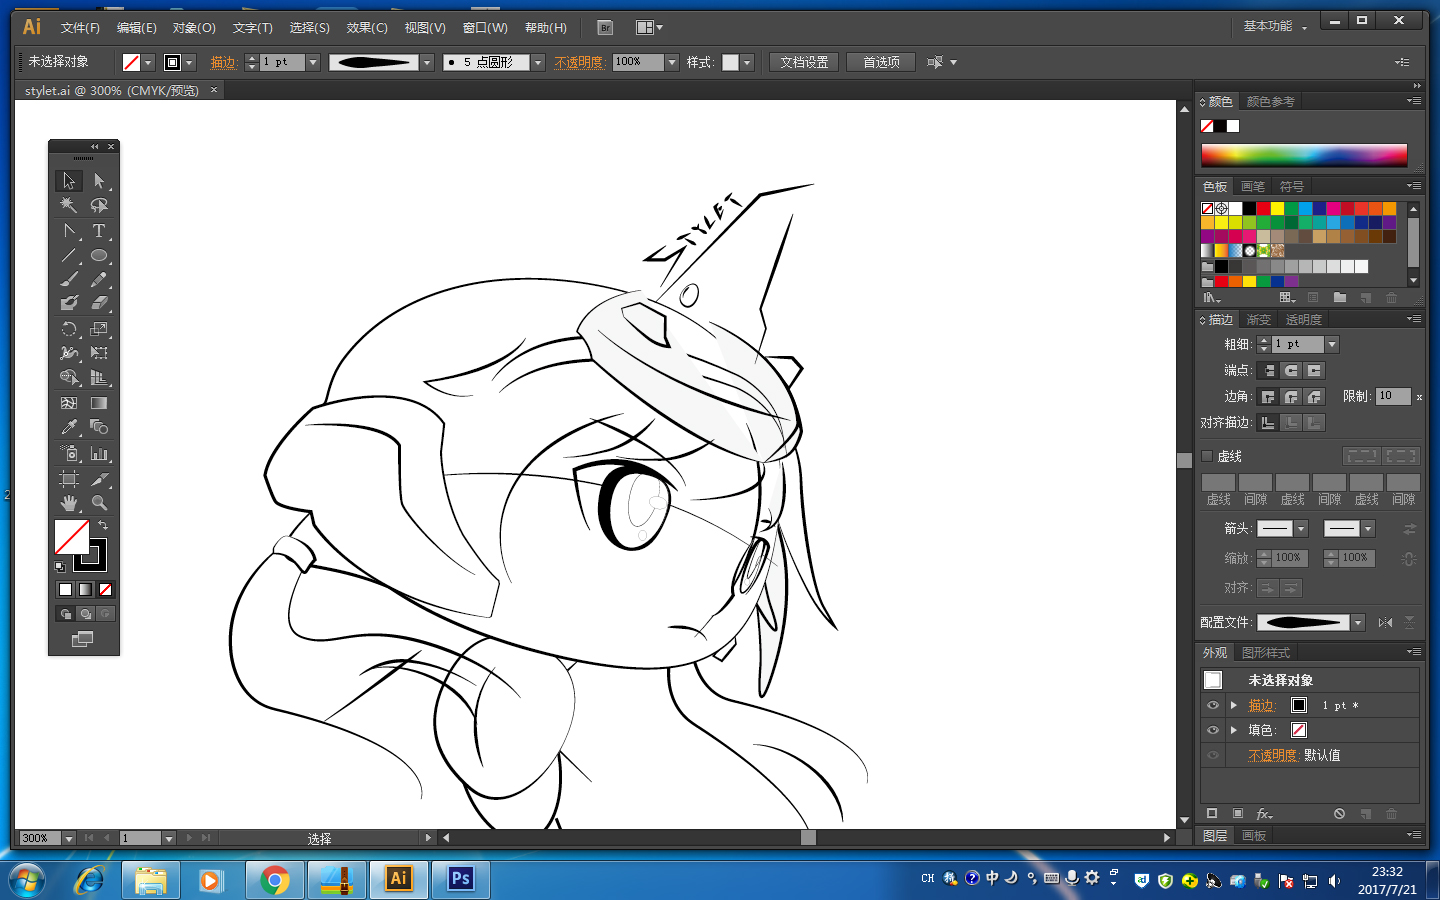Enable the dashed line (虚线) checkbox
Viewport: 1440px width, 900px height.
(x=1207, y=456)
